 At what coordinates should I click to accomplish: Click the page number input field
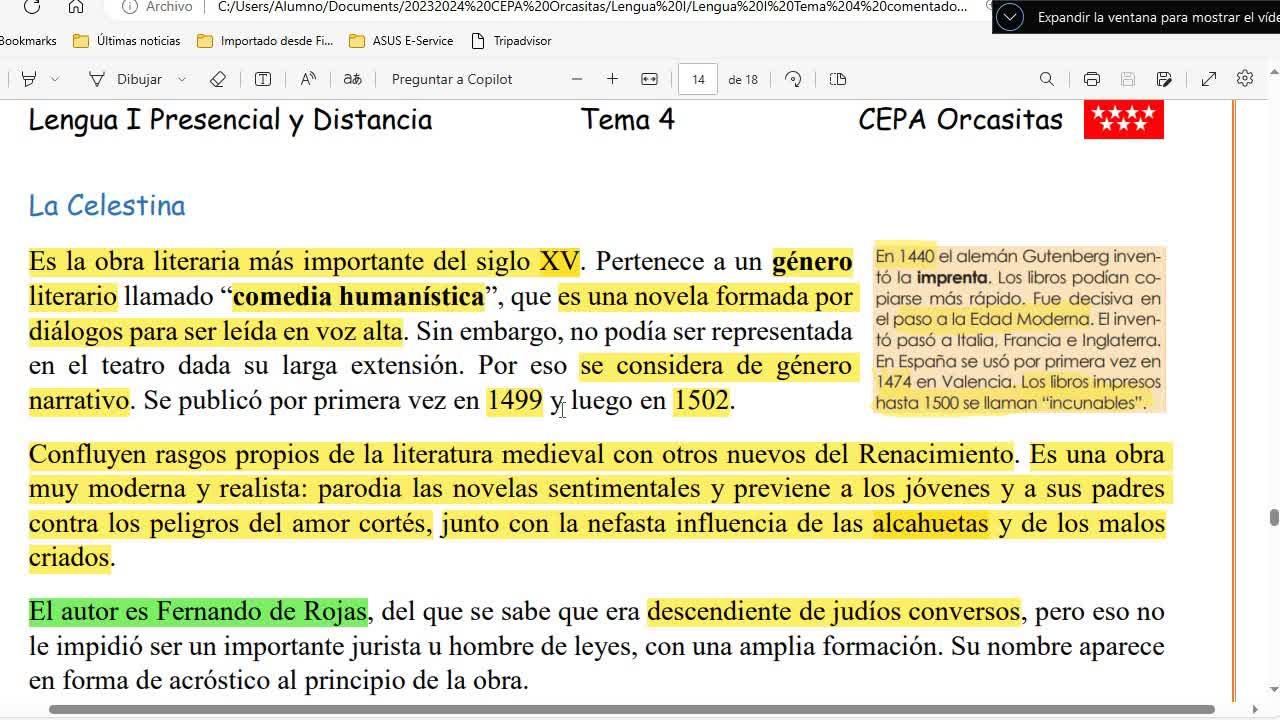[x=698, y=79]
